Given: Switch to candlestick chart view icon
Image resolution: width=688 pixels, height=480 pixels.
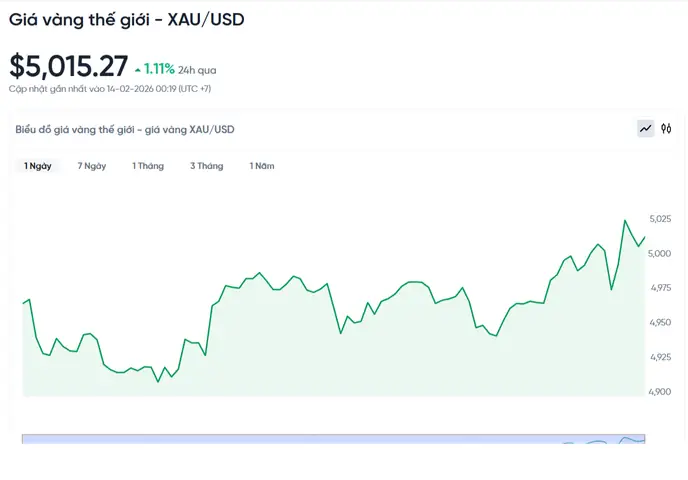Looking at the screenshot, I should pos(666,129).
